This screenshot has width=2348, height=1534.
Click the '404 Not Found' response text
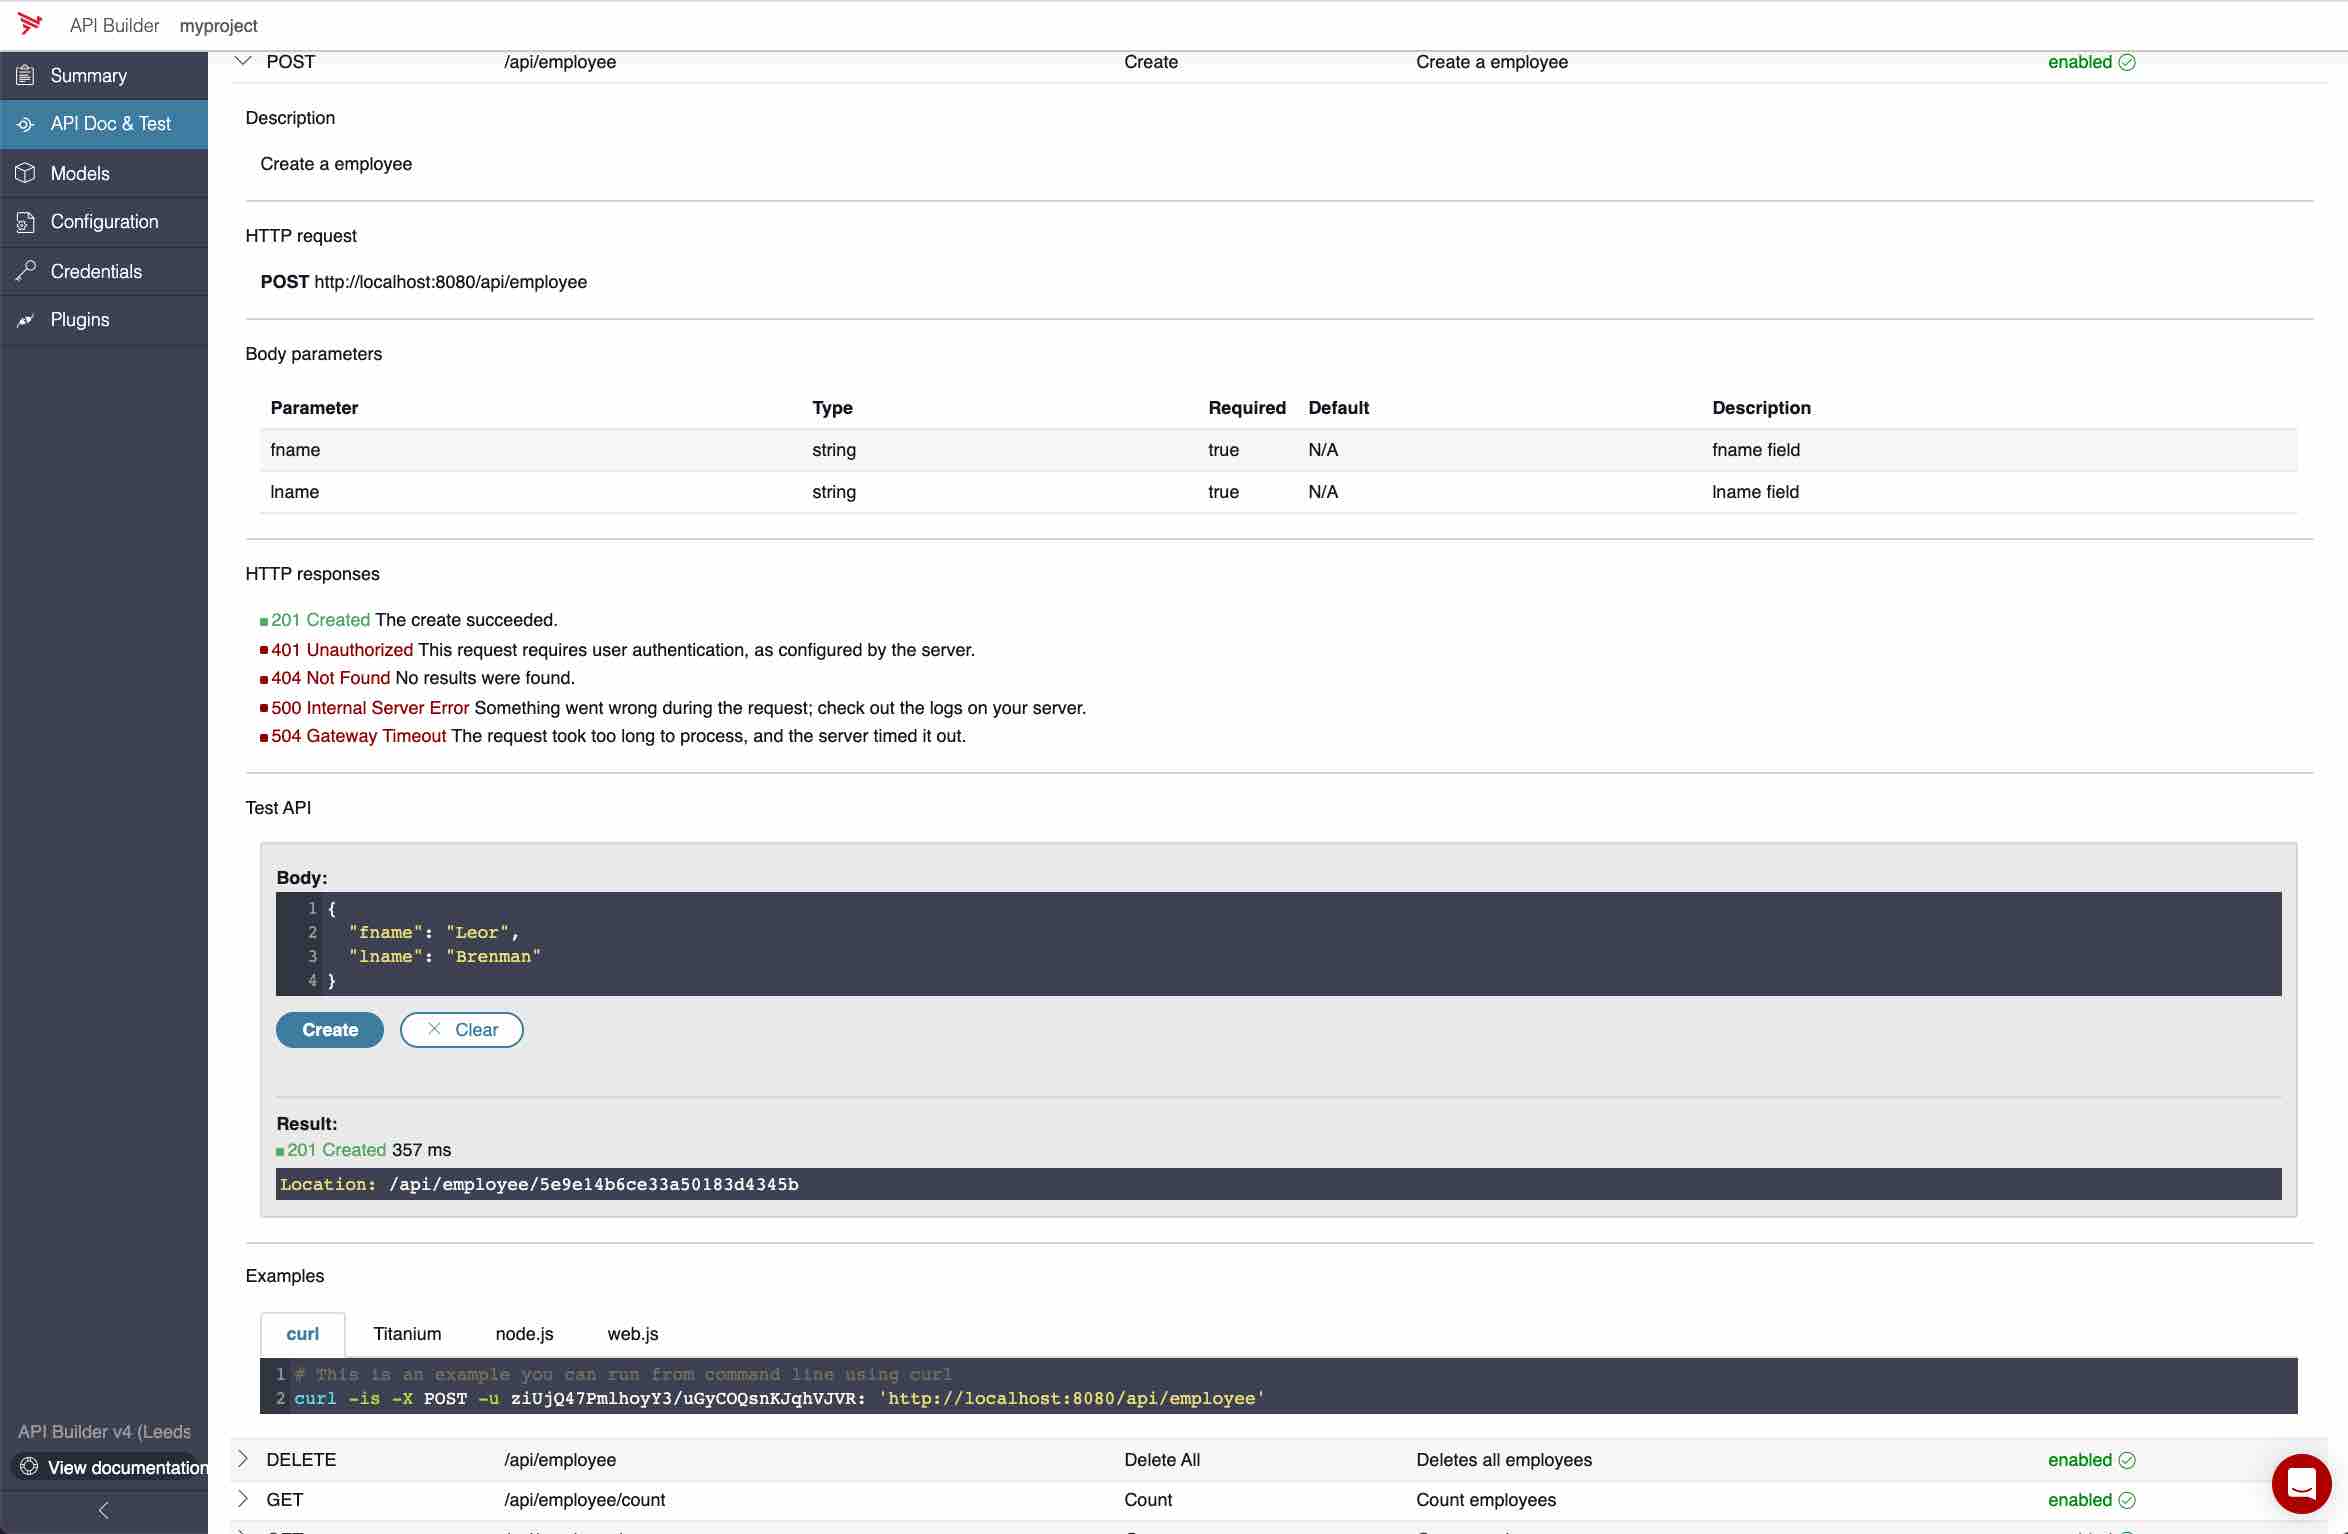(330, 678)
